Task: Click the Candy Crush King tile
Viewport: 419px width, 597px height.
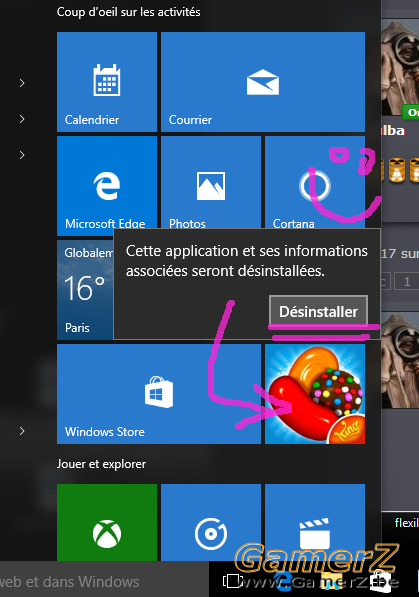Action: pos(315,394)
